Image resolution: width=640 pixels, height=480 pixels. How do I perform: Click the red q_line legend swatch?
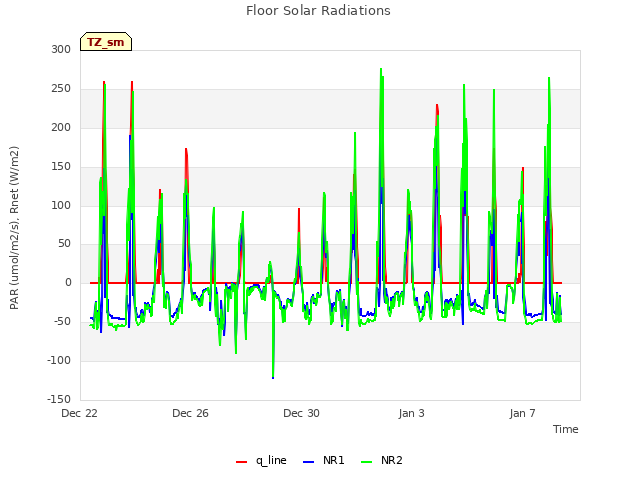click(x=241, y=462)
